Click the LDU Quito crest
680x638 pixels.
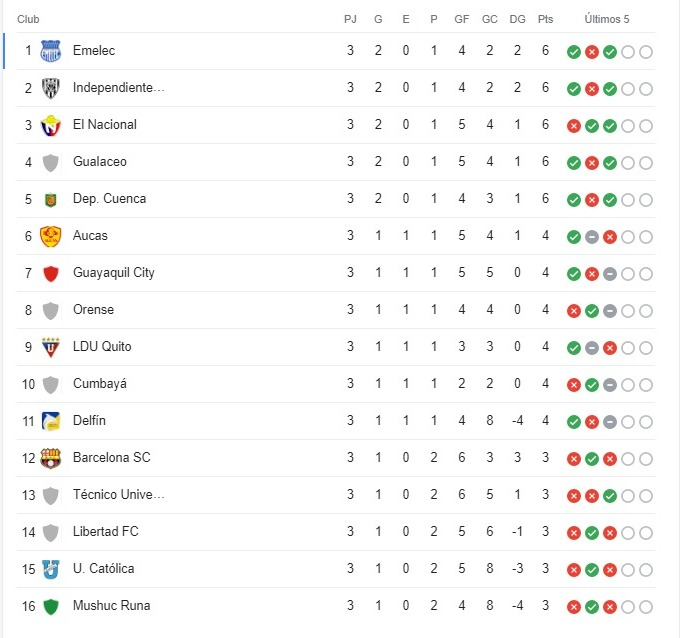[51, 347]
